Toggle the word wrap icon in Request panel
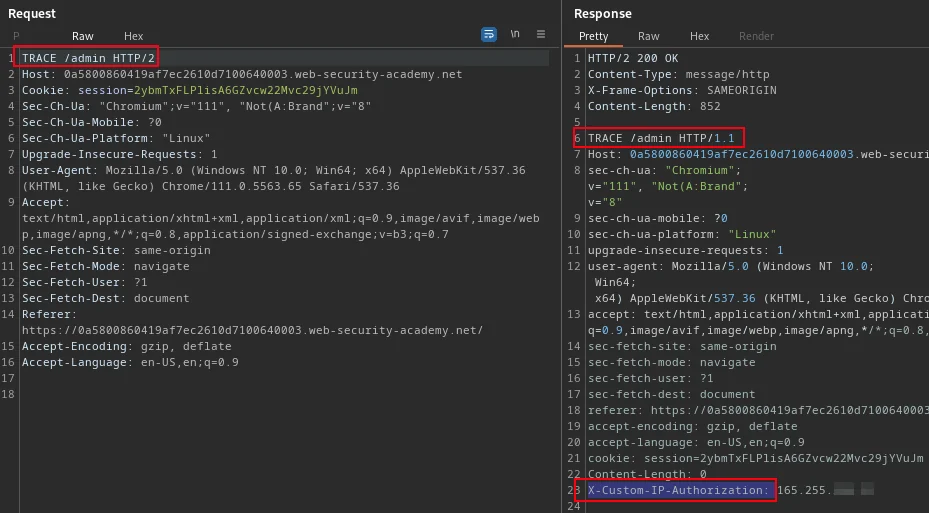This screenshot has width=929, height=513. pyautogui.click(x=489, y=34)
